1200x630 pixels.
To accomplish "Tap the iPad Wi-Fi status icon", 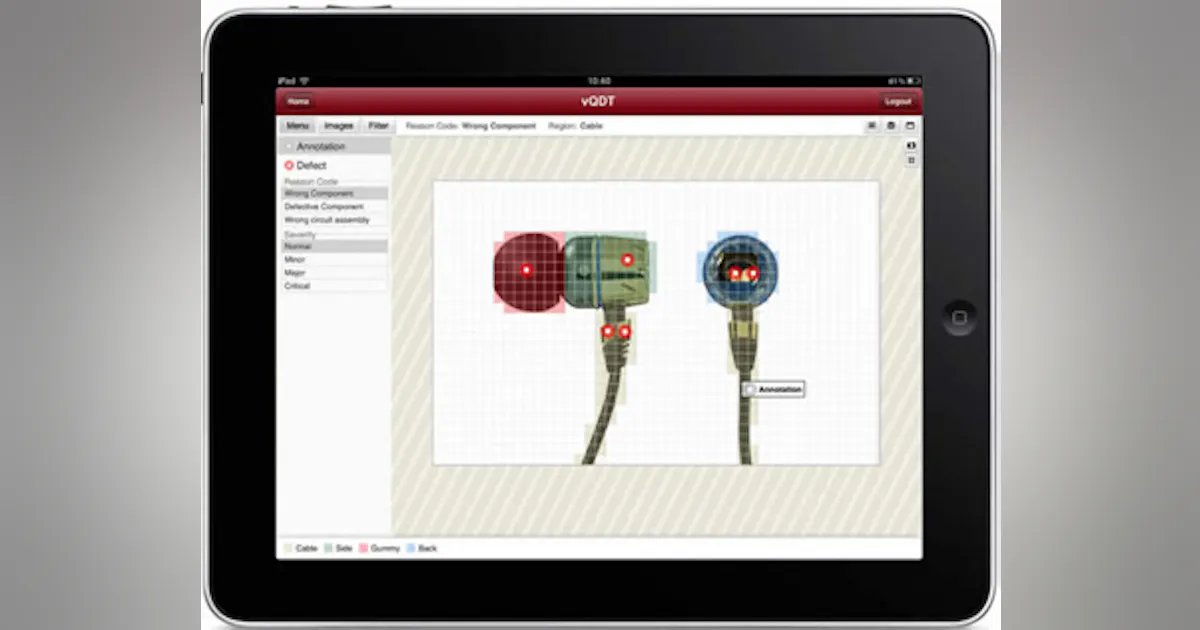I will (x=304, y=80).
